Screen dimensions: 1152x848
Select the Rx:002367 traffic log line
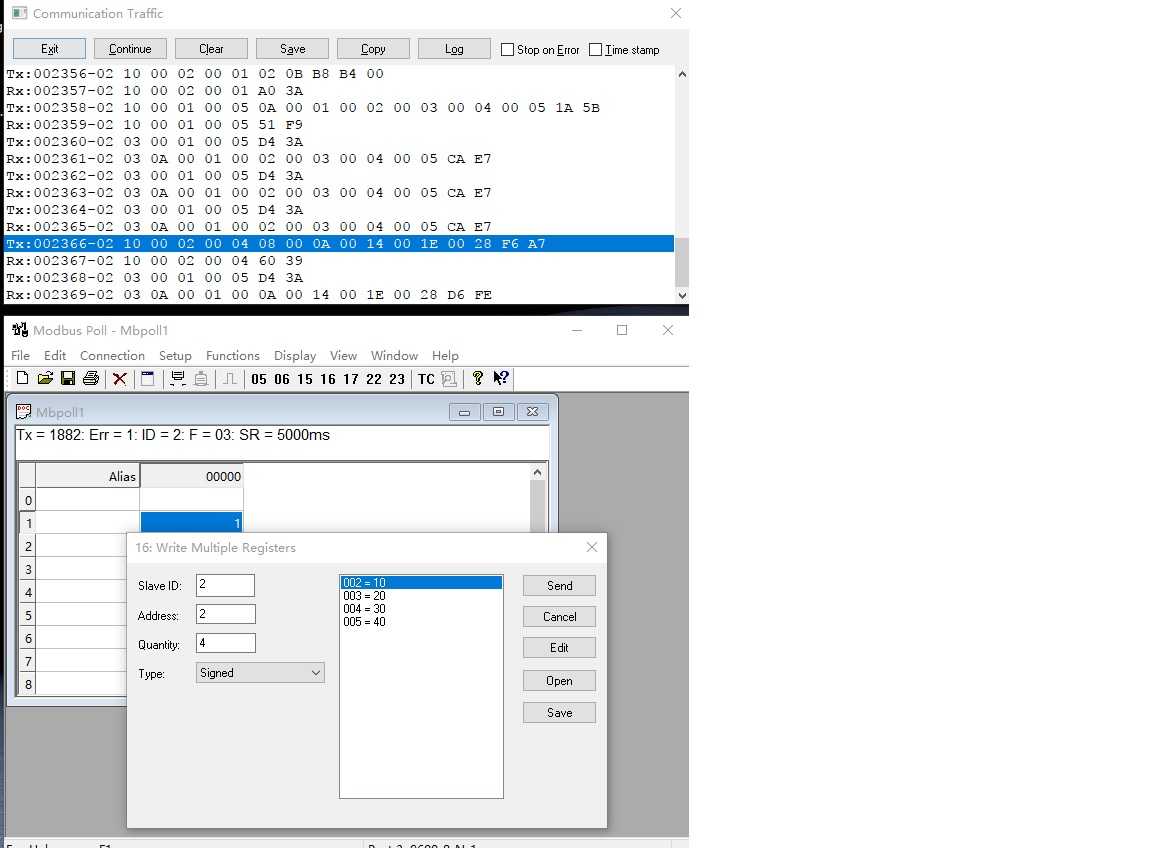click(x=339, y=261)
